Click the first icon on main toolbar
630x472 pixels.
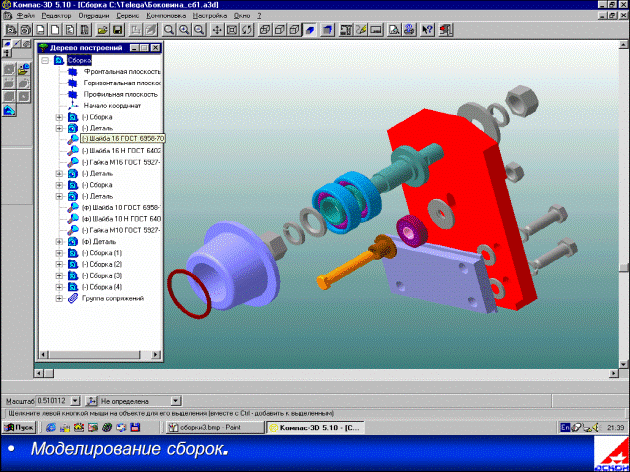[11, 30]
